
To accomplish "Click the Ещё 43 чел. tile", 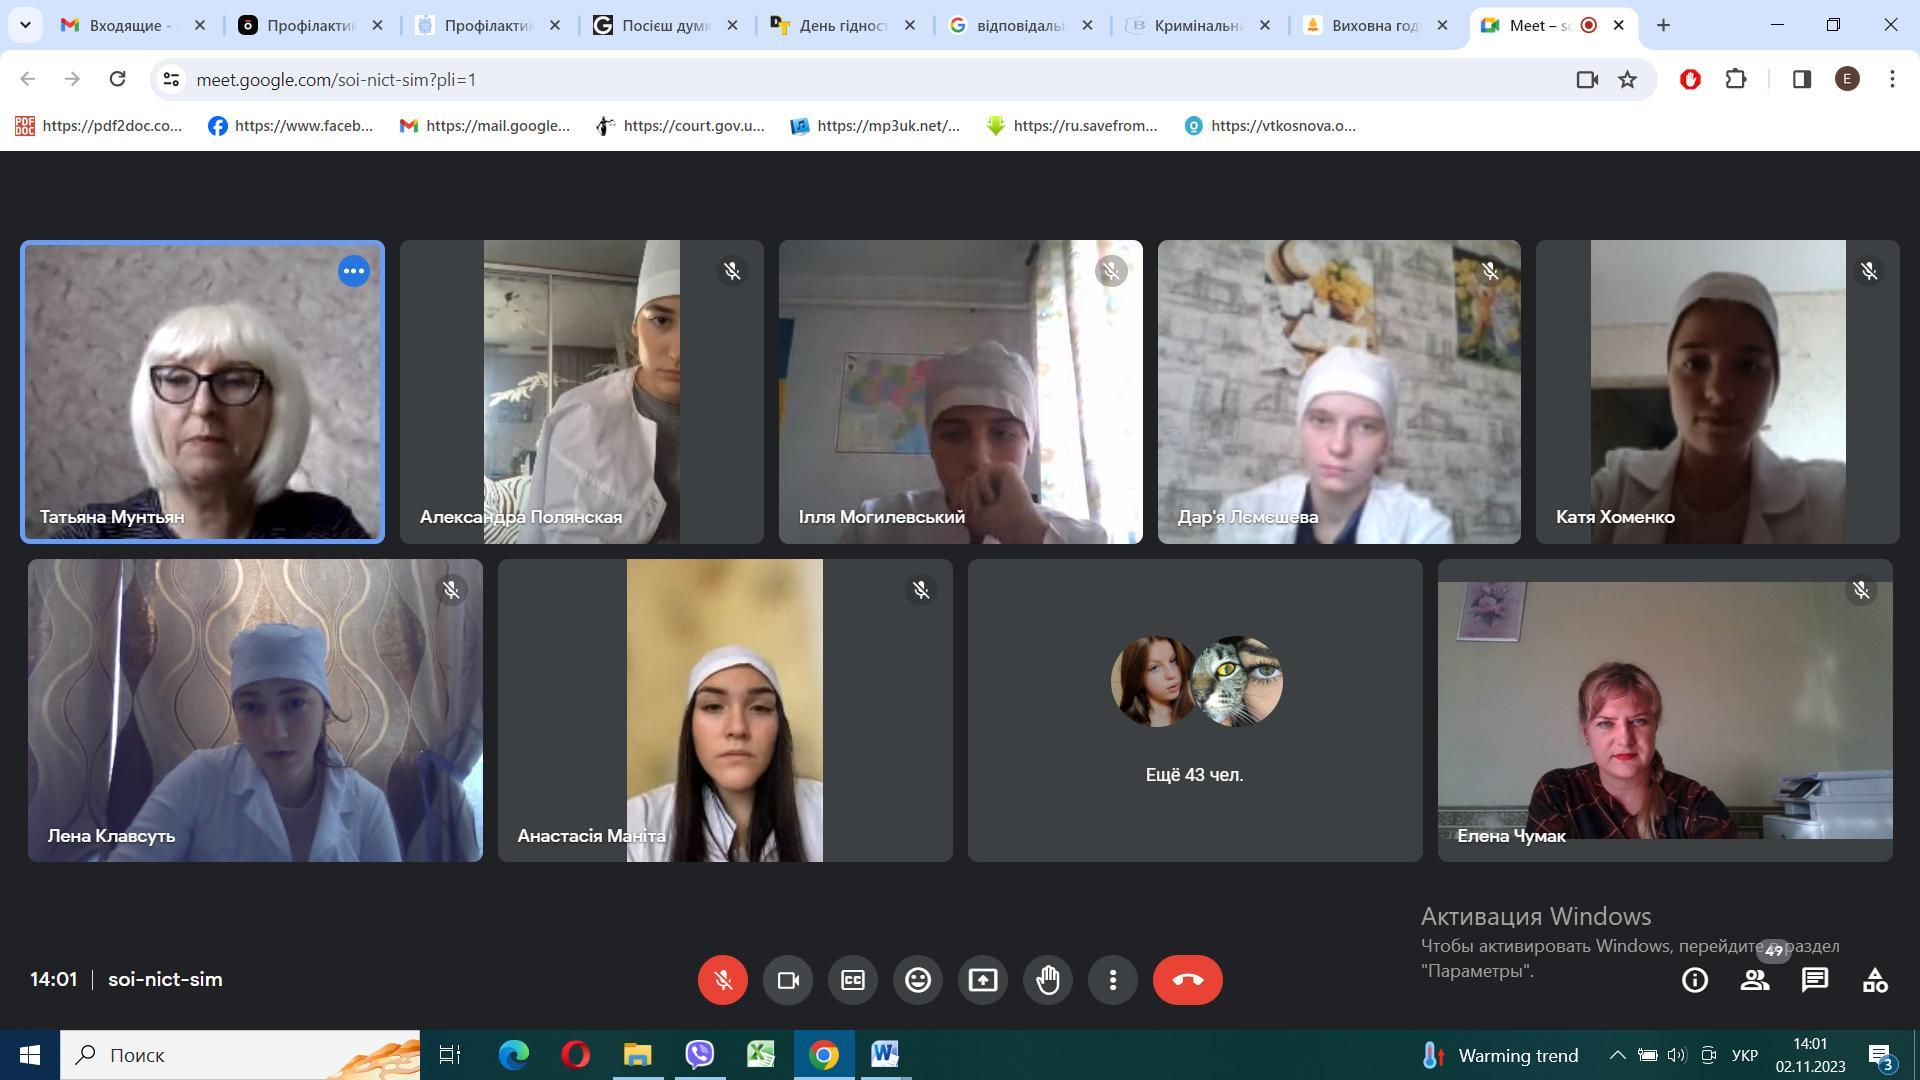I will 1194,710.
